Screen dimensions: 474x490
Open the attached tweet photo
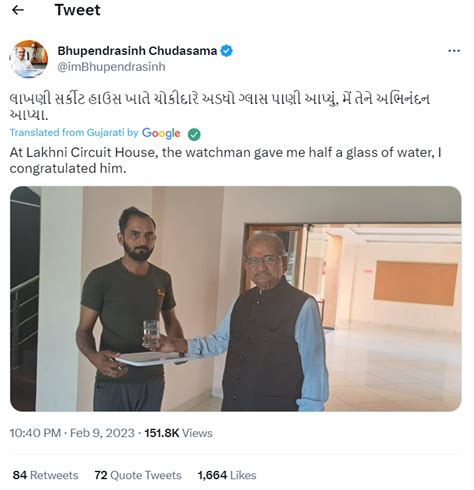(x=236, y=299)
